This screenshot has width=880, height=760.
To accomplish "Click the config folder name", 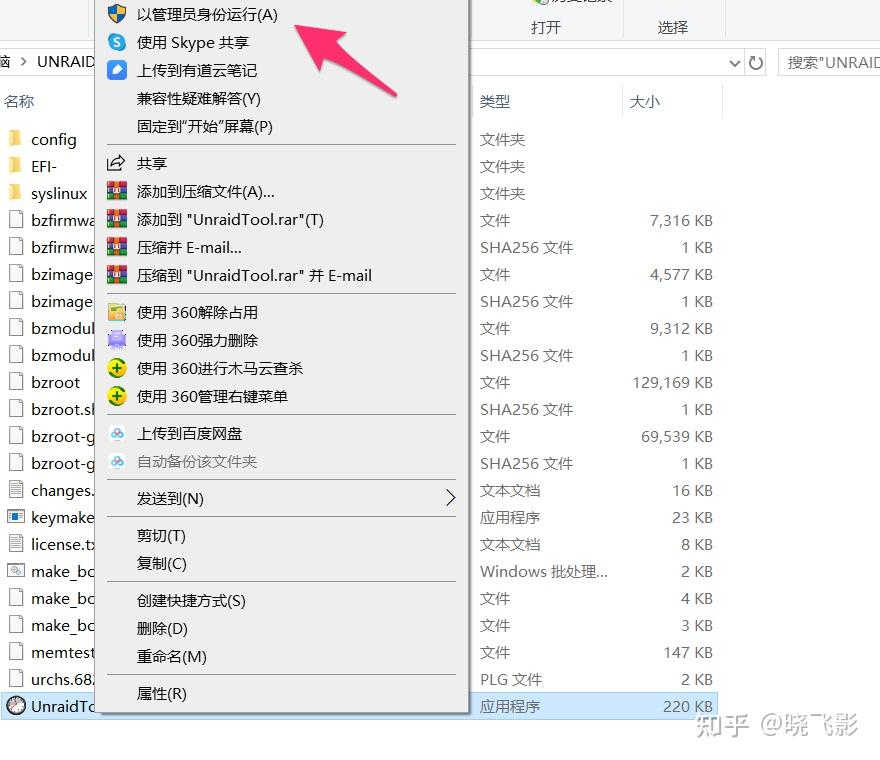I will (53, 139).
